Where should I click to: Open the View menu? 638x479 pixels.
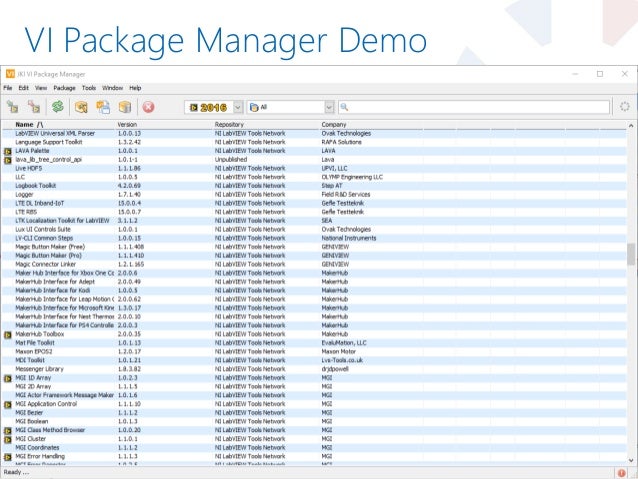(x=41, y=88)
